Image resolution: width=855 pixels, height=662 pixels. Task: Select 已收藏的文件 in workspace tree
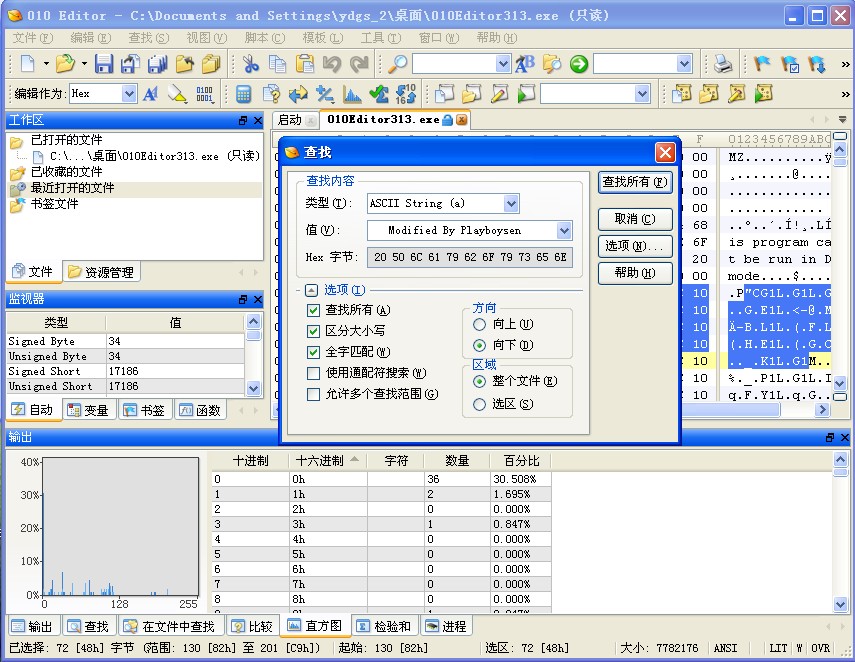66,172
